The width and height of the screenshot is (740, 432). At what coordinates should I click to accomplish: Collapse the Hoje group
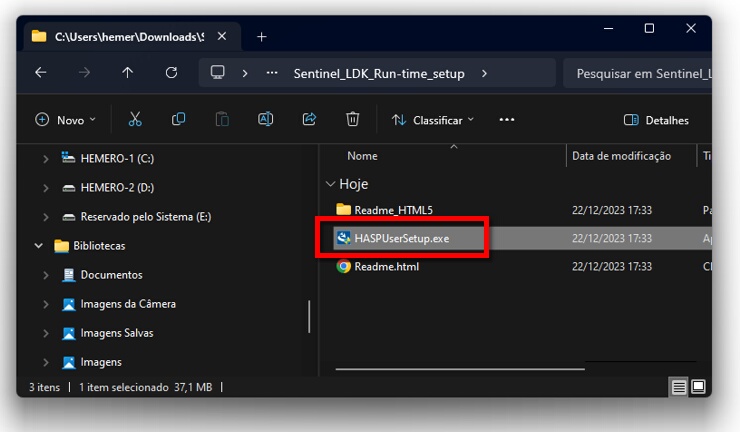(x=330, y=184)
